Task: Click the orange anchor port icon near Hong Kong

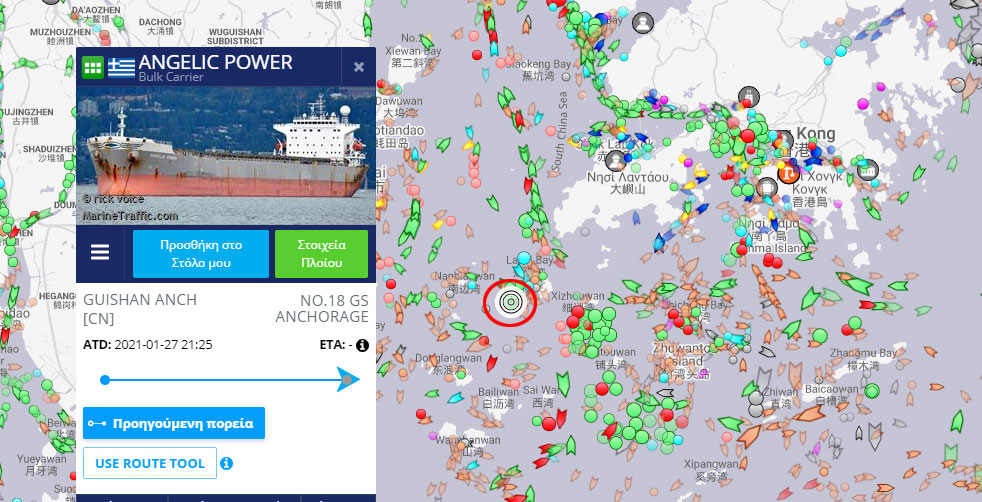Action: [787, 172]
